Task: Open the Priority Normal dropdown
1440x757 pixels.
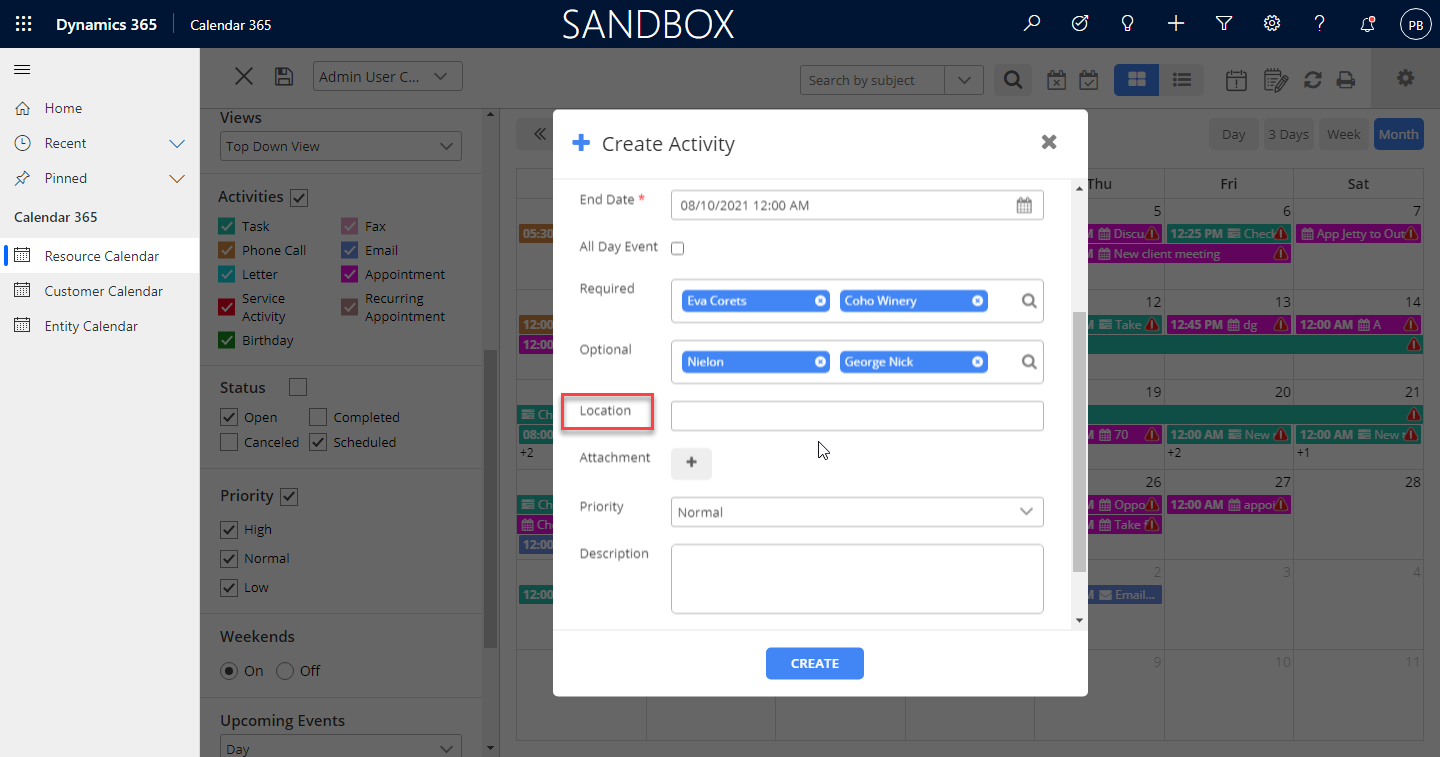Action: tap(857, 512)
